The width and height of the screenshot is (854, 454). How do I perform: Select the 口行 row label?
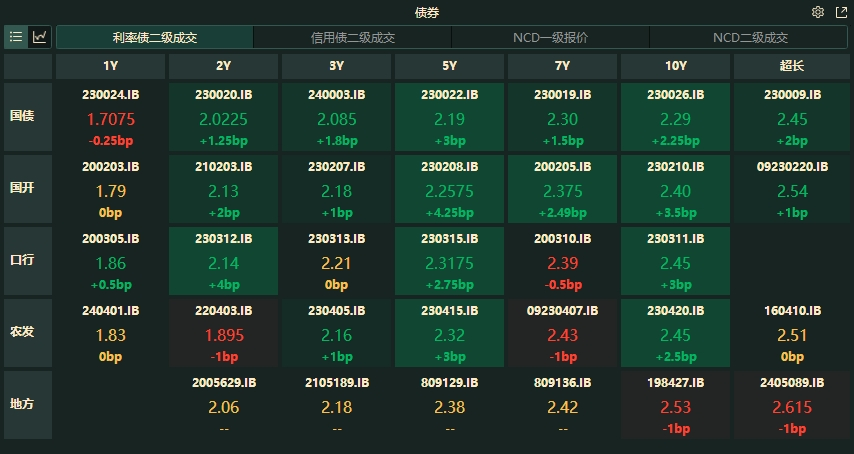[x=28, y=261]
